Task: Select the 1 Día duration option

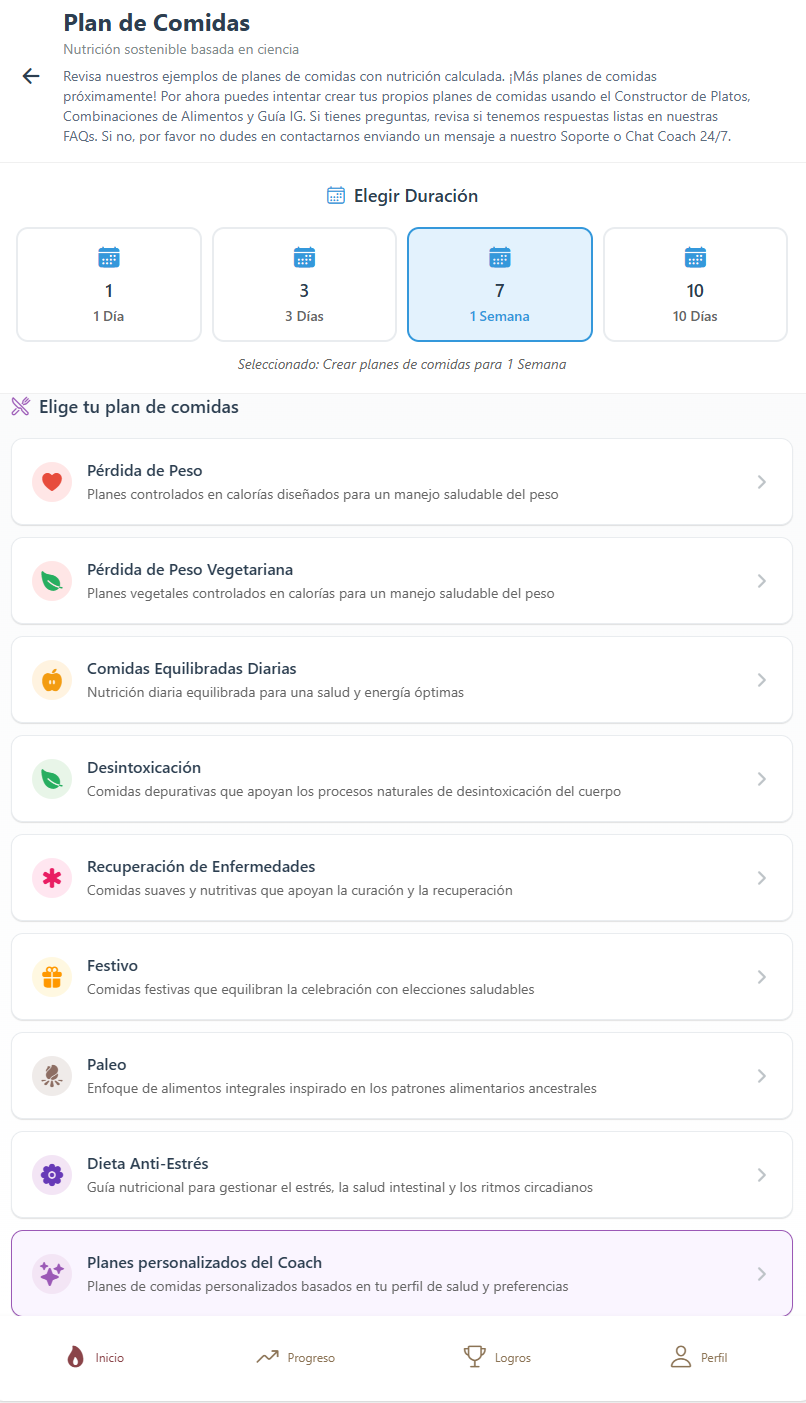Action: [x=109, y=285]
